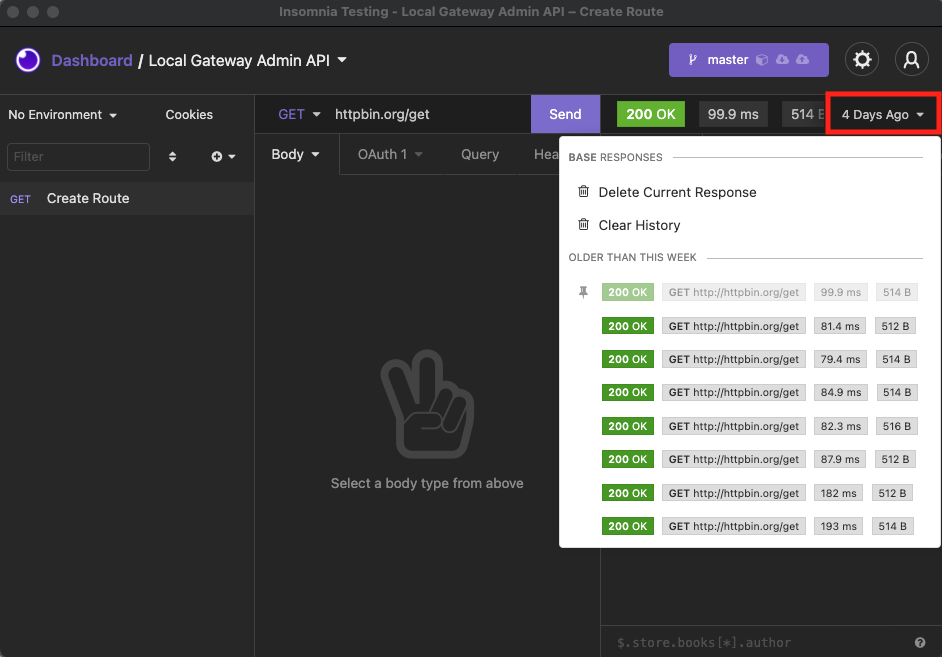Open the user account icon
The height and width of the screenshot is (657, 942).
tap(911, 59)
